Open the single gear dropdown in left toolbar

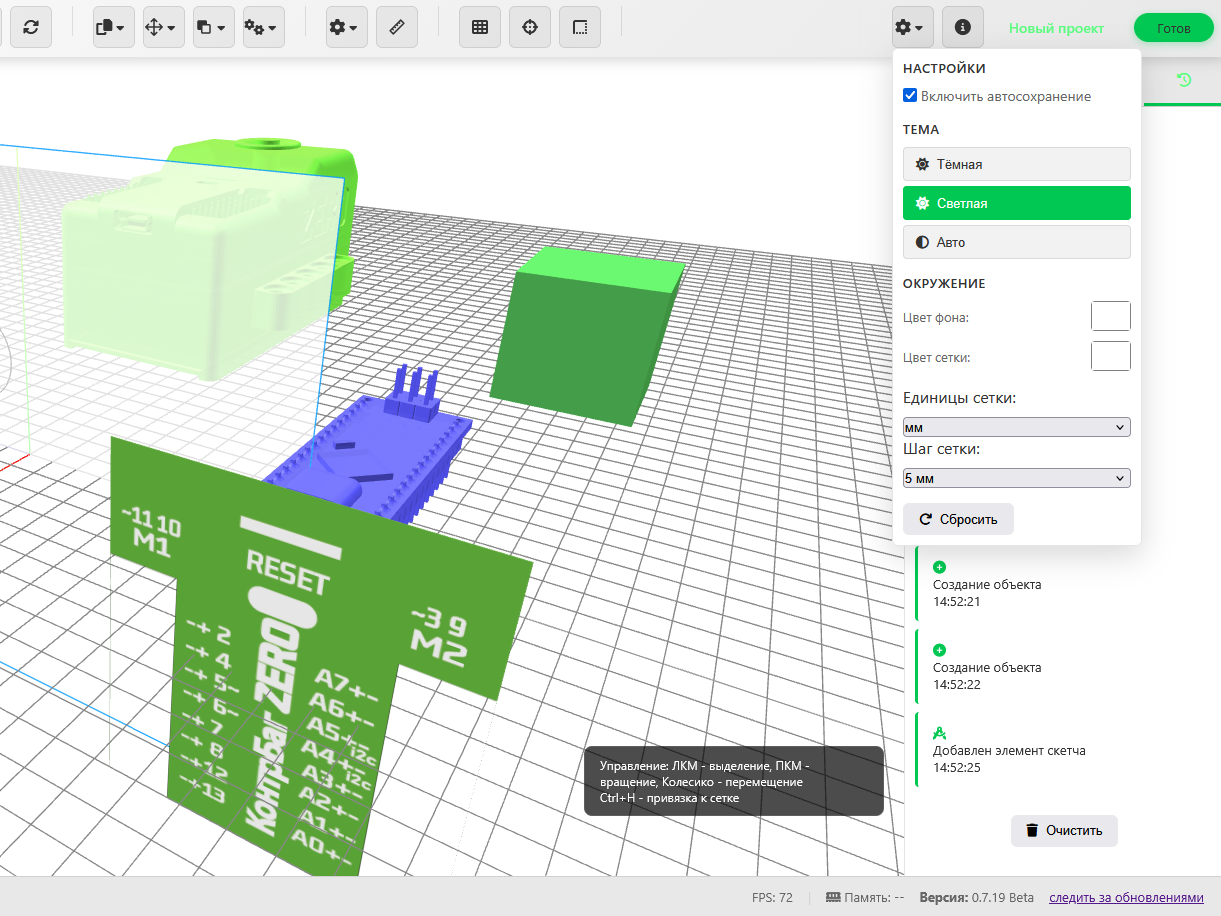pos(347,27)
